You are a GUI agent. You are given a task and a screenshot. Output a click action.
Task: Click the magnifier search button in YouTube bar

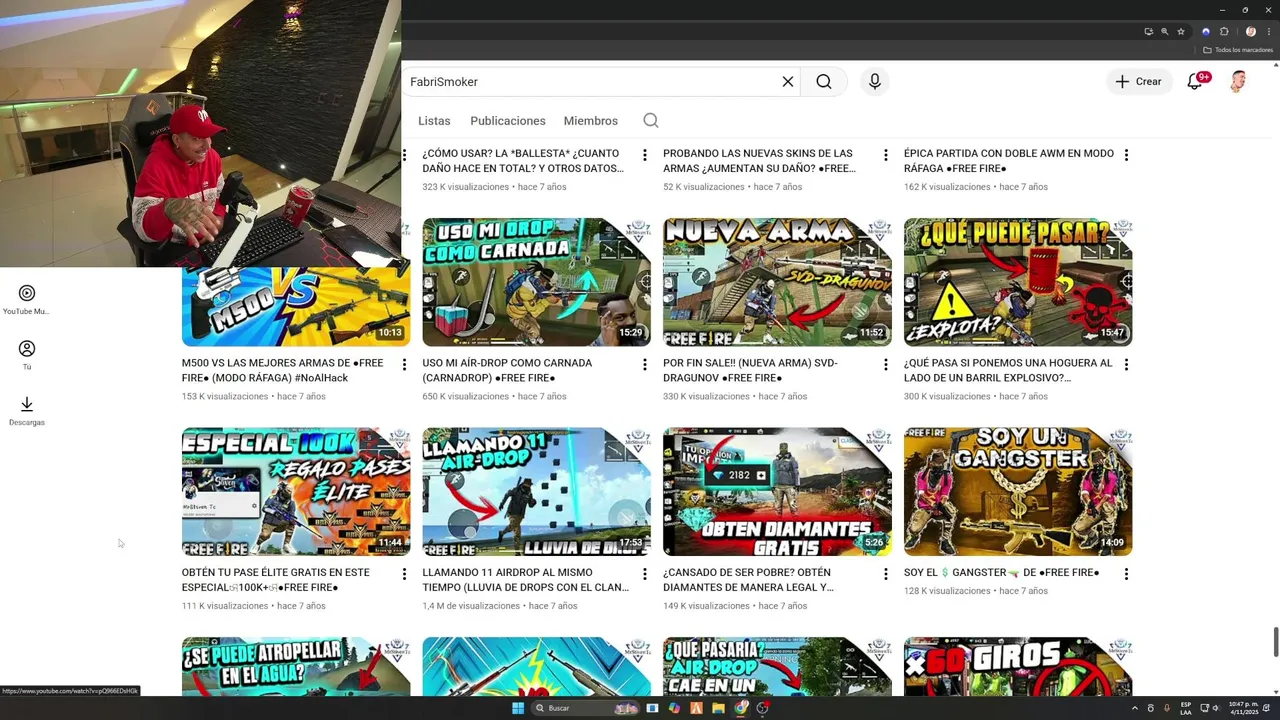click(x=824, y=82)
